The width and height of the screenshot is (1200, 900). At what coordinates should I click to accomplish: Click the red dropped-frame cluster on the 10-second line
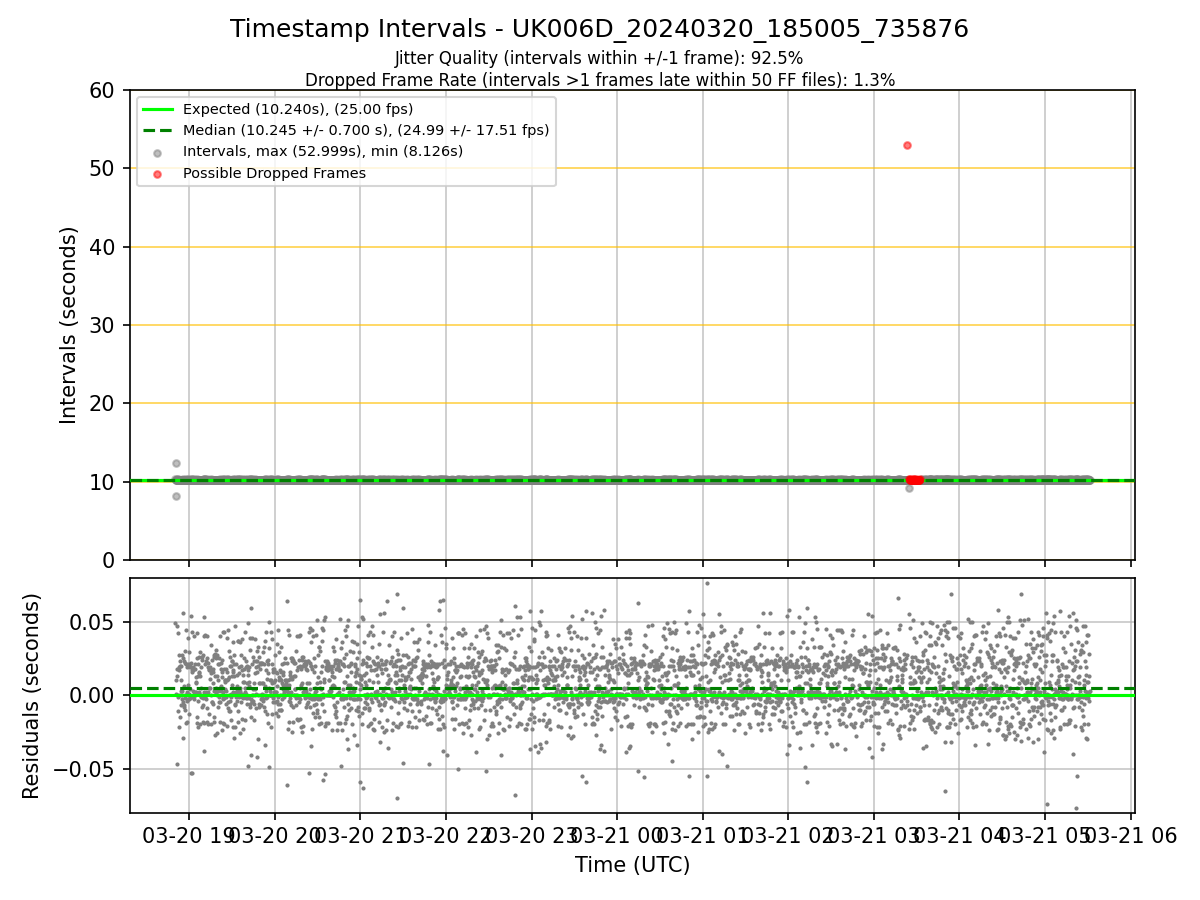click(x=914, y=480)
